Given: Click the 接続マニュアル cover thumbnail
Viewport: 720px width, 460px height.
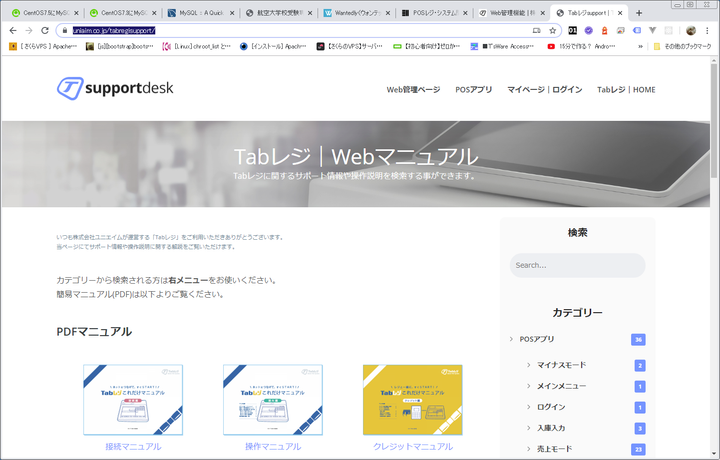Looking at the screenshot, I should point(133,399).
